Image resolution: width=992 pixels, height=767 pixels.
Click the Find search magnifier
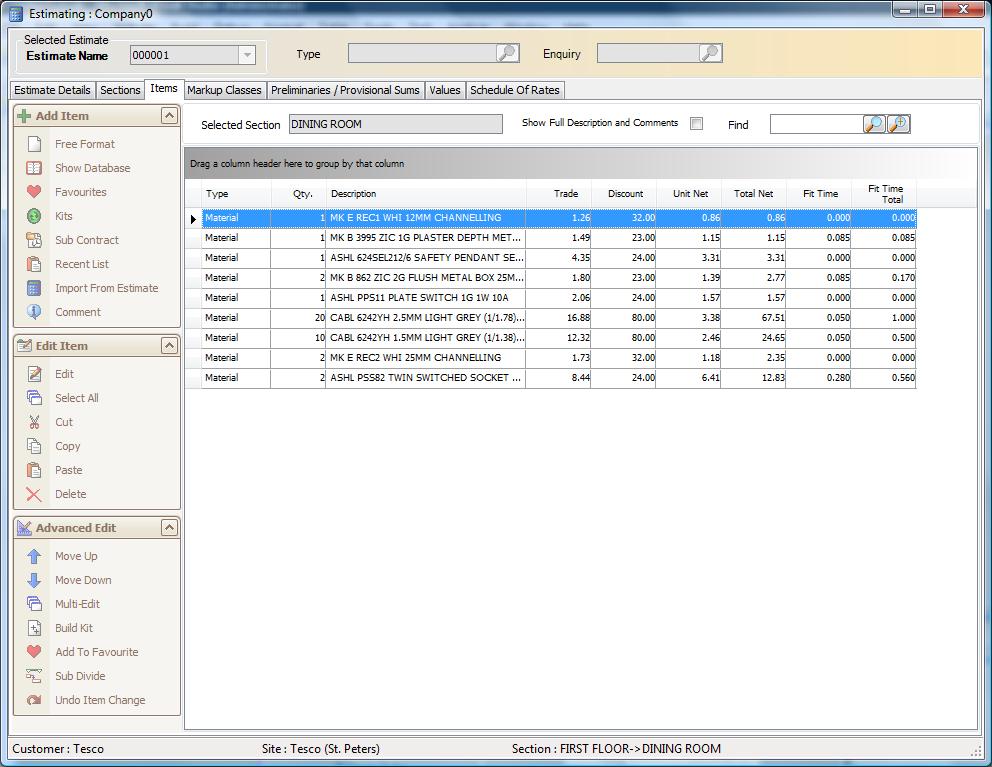point(873,124)
